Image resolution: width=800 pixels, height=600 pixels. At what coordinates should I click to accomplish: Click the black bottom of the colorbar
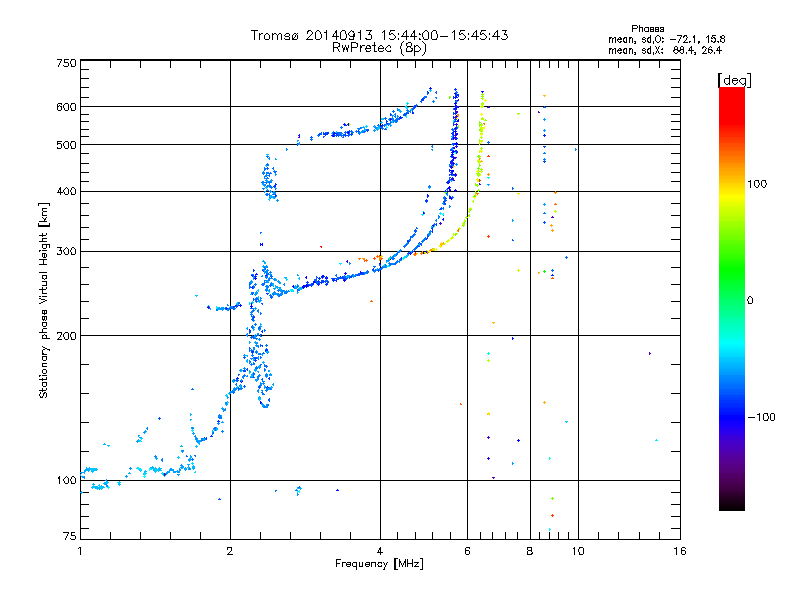click(x=732, y=504)
